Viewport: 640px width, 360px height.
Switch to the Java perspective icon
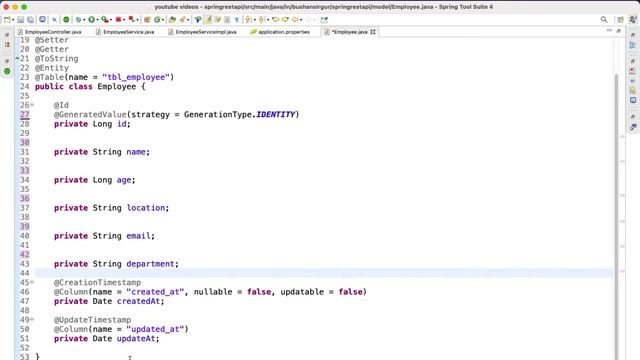[633, 20]
